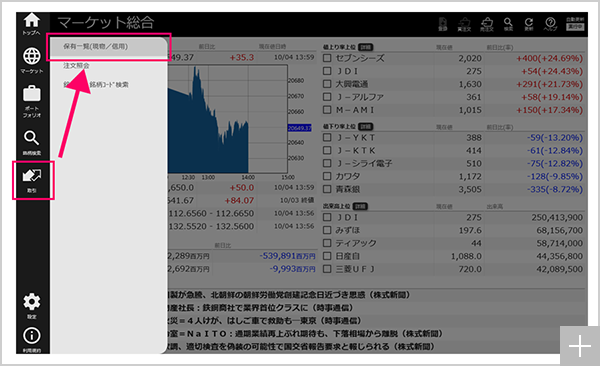The width and height of the screenshot is (600, 366).
Task: Open the ポートフォリオ briefcase icon
Action: pos(32,101)
